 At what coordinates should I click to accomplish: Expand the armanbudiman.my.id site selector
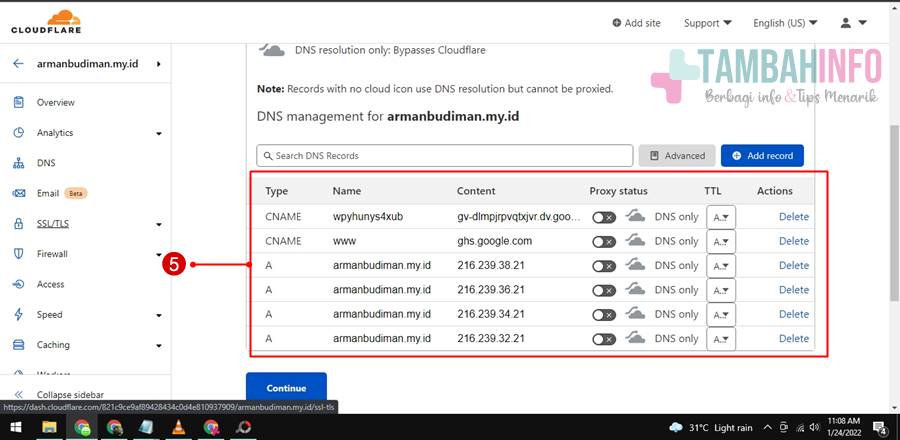click(x=158, y=64)
